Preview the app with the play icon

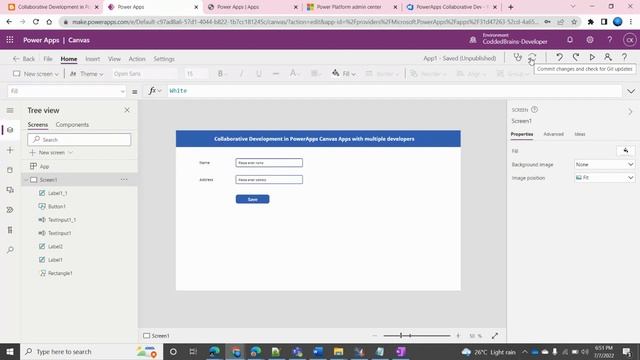coord(592,58)
